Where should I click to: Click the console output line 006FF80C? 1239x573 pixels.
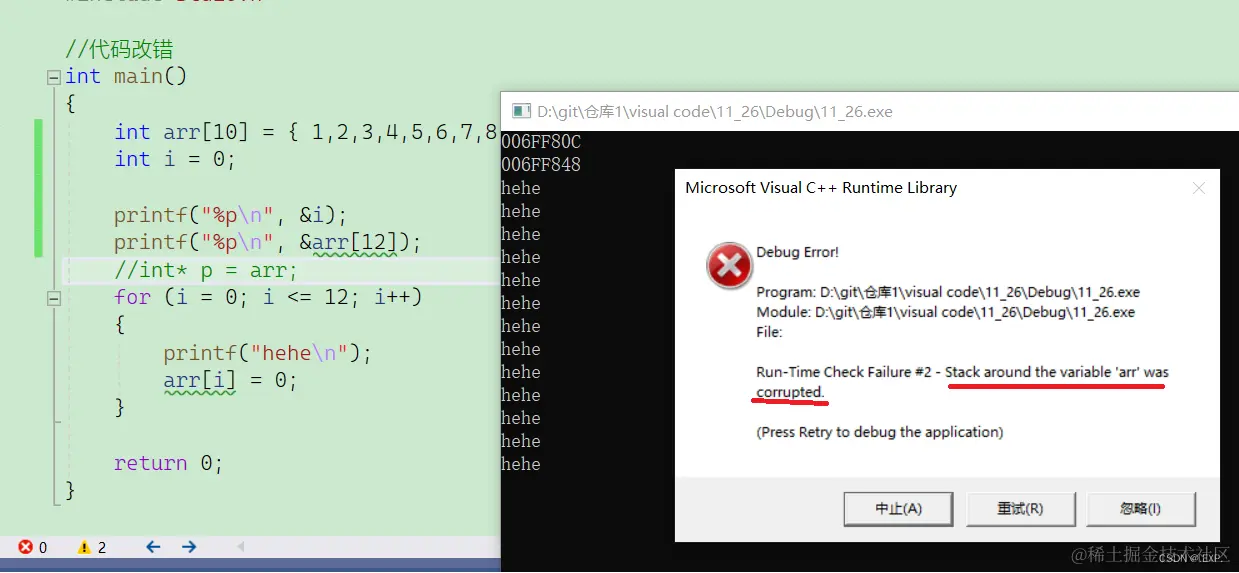tap(541, 143)
